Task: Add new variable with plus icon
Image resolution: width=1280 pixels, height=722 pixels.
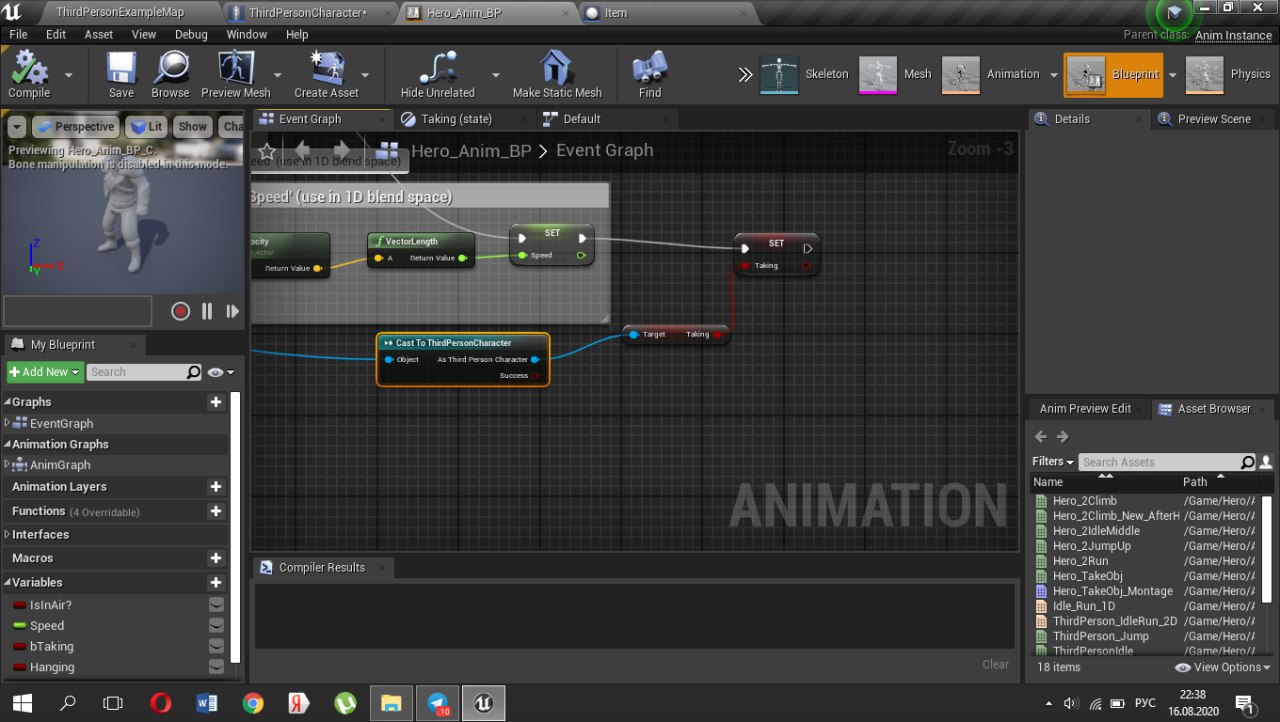Action: 215,582
